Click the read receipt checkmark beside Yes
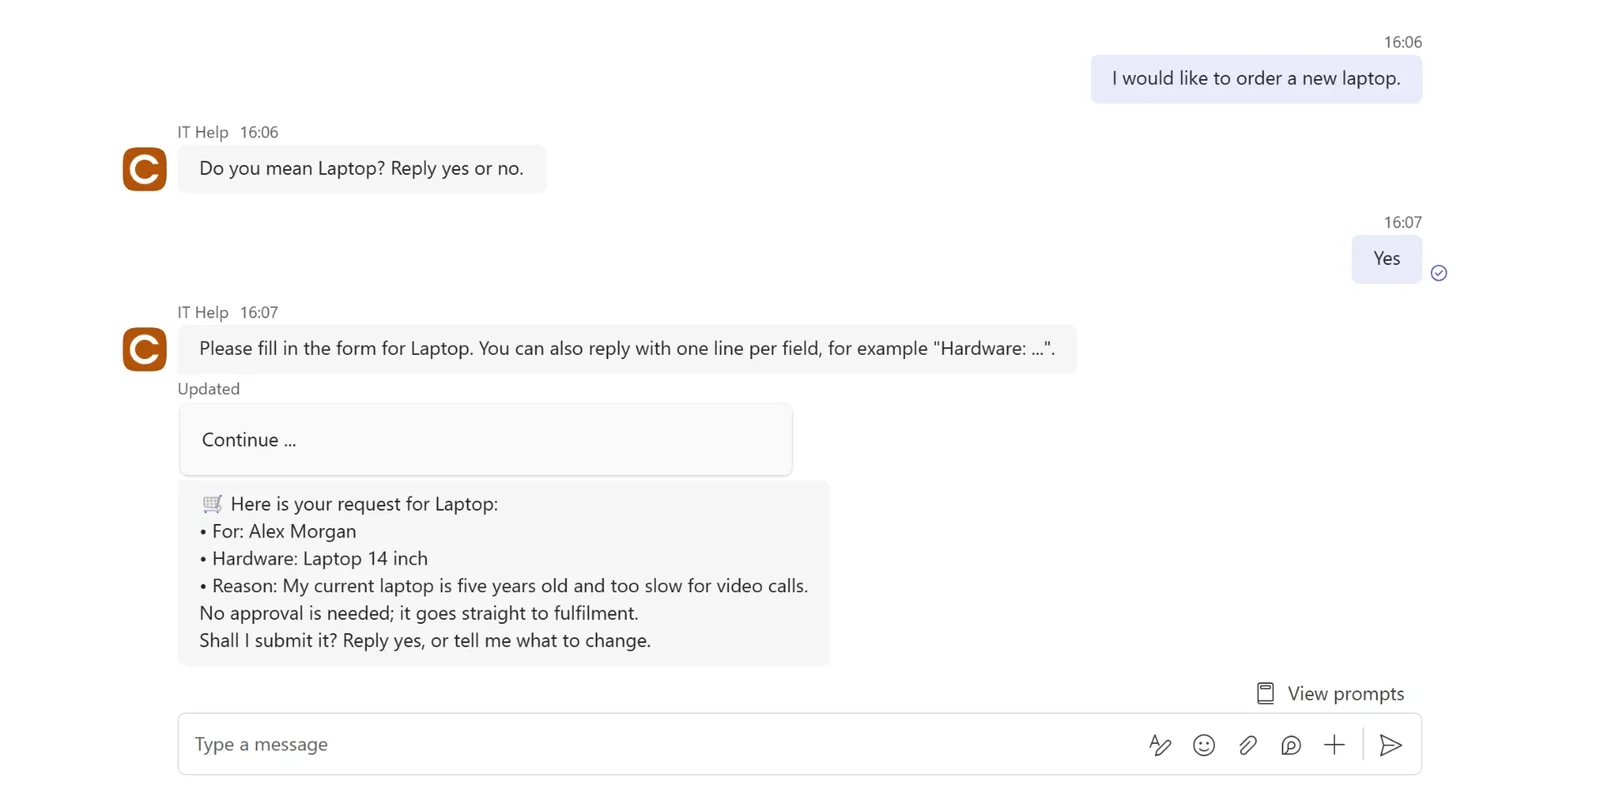This screenshot has height=808, width=1600. point(1439,273)
